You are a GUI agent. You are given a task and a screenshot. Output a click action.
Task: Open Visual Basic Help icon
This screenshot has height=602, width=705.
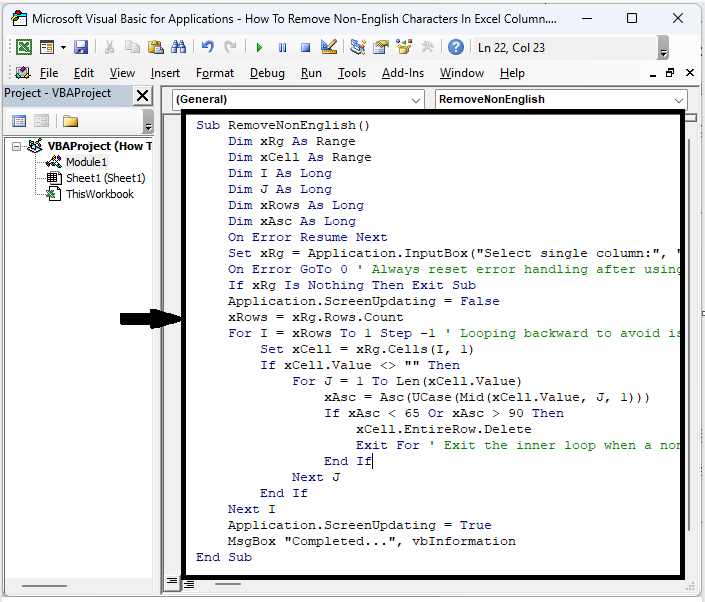456,47
